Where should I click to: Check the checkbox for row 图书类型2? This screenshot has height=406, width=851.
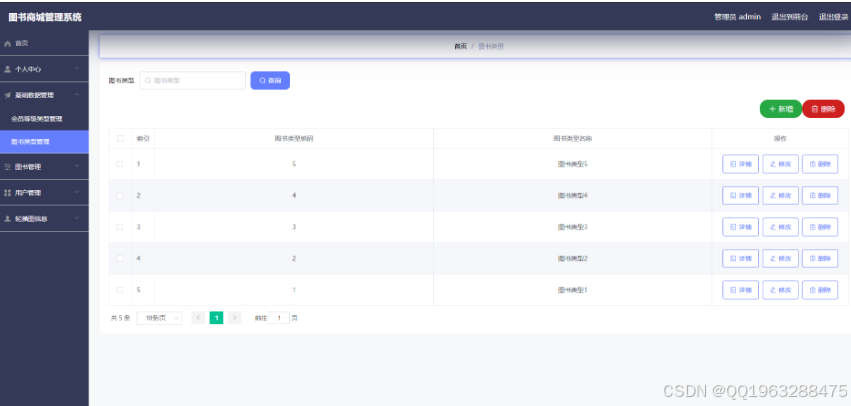[120, 258]
